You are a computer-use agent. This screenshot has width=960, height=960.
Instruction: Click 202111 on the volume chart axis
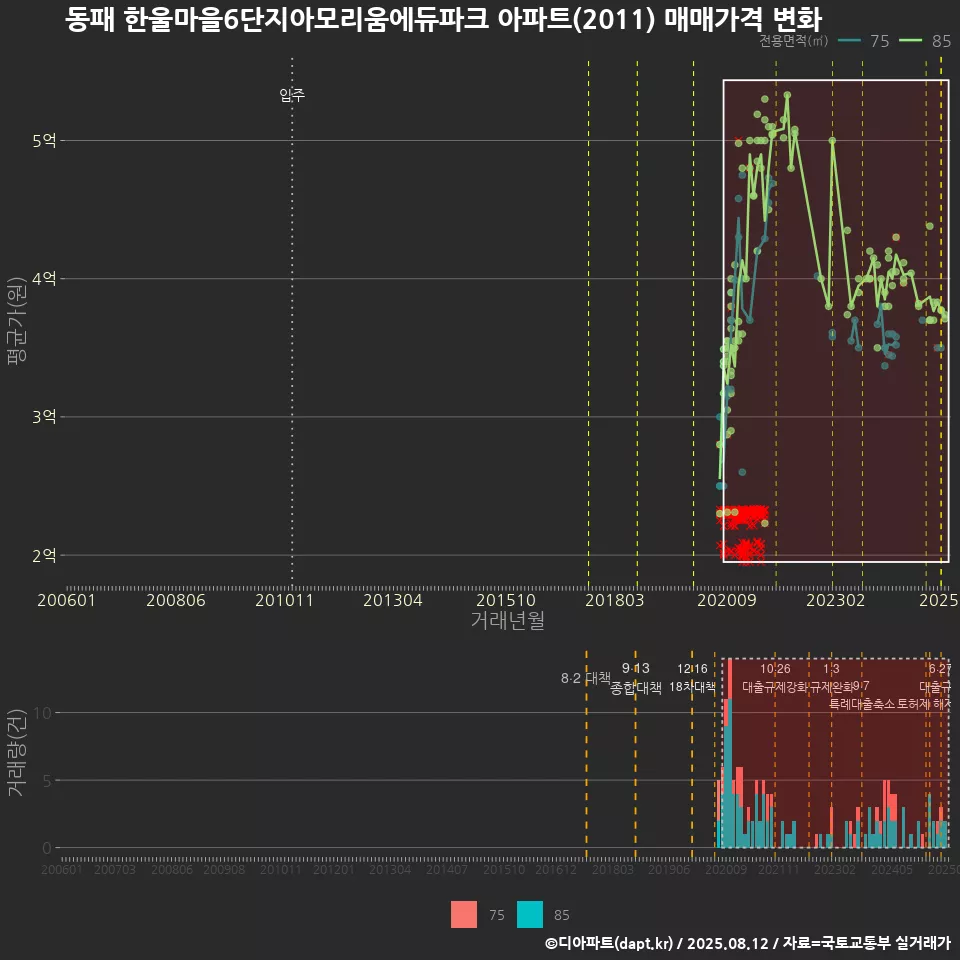click(779, 870)
